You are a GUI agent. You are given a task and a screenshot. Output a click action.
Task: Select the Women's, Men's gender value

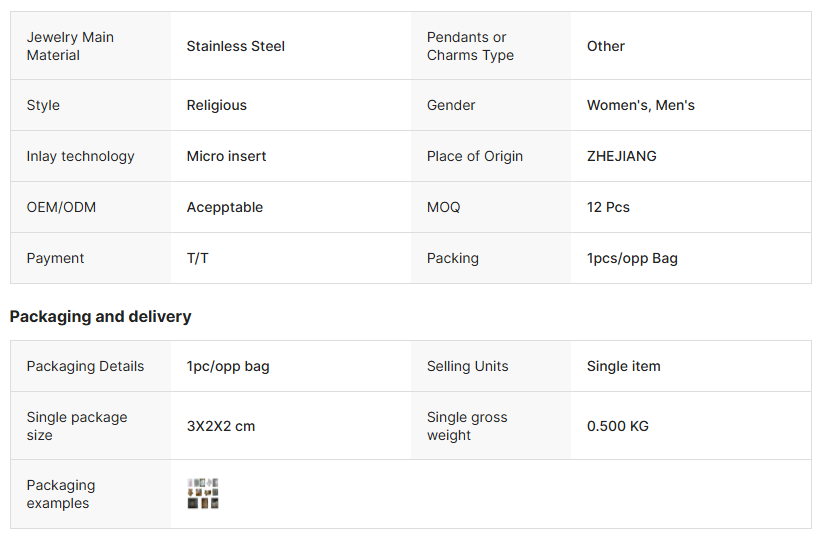641,105
